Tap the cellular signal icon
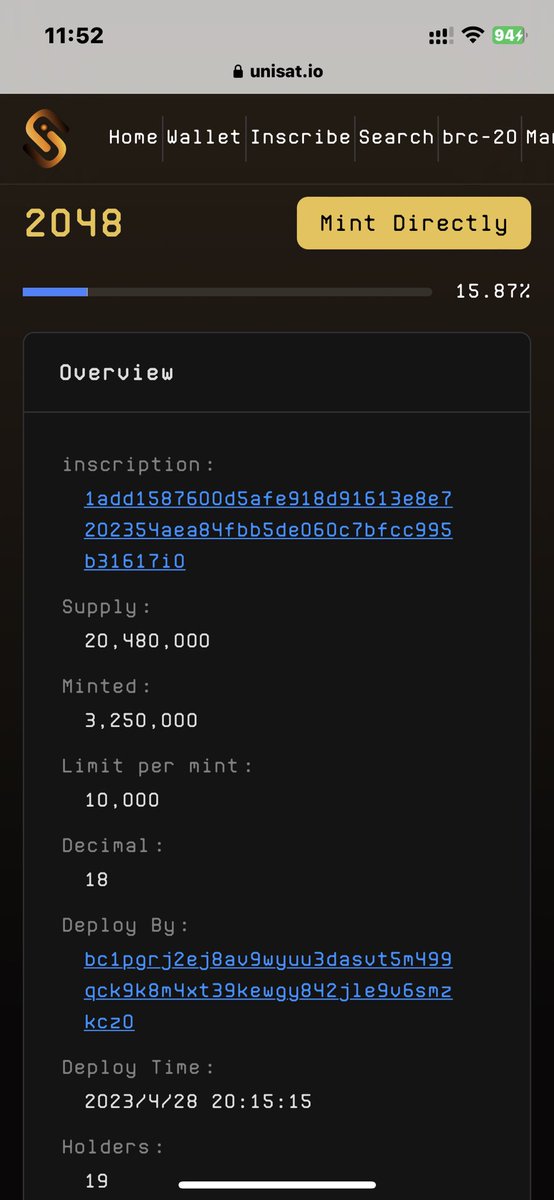This screenshot has height=1200, width=554. click(440, 36)
